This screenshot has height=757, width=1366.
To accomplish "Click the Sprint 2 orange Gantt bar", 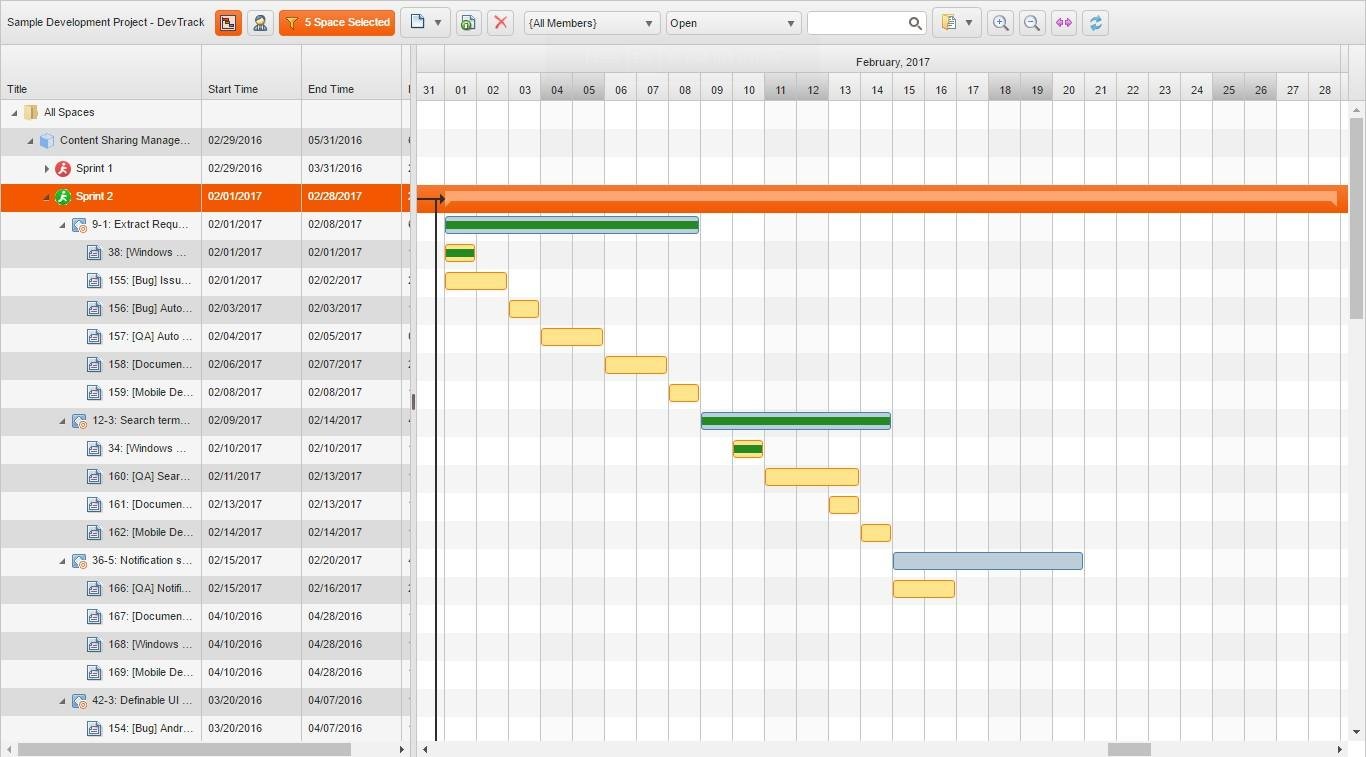I will tap(892, 198).
